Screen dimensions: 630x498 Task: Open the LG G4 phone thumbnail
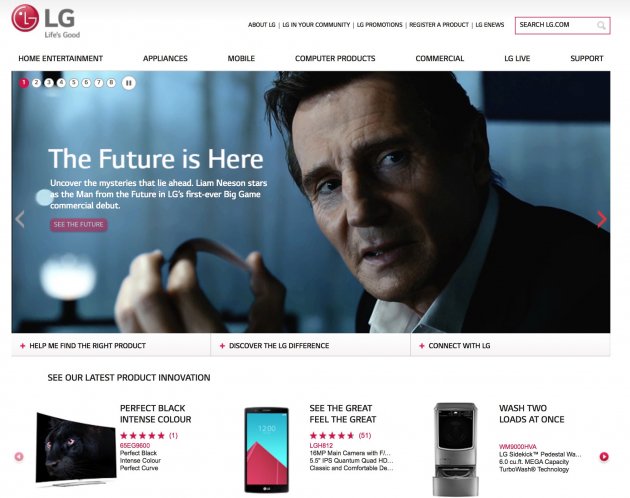(267, 450)
